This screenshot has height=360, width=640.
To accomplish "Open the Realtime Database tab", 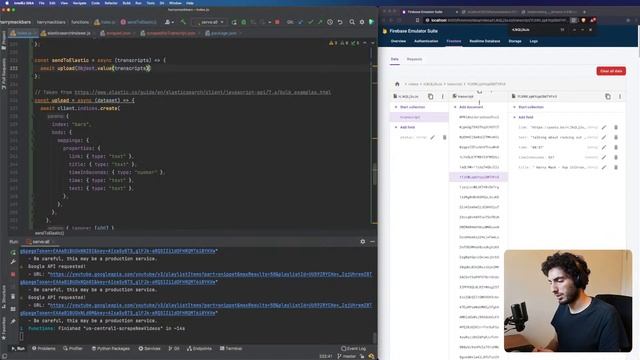I will click(485, 41).
